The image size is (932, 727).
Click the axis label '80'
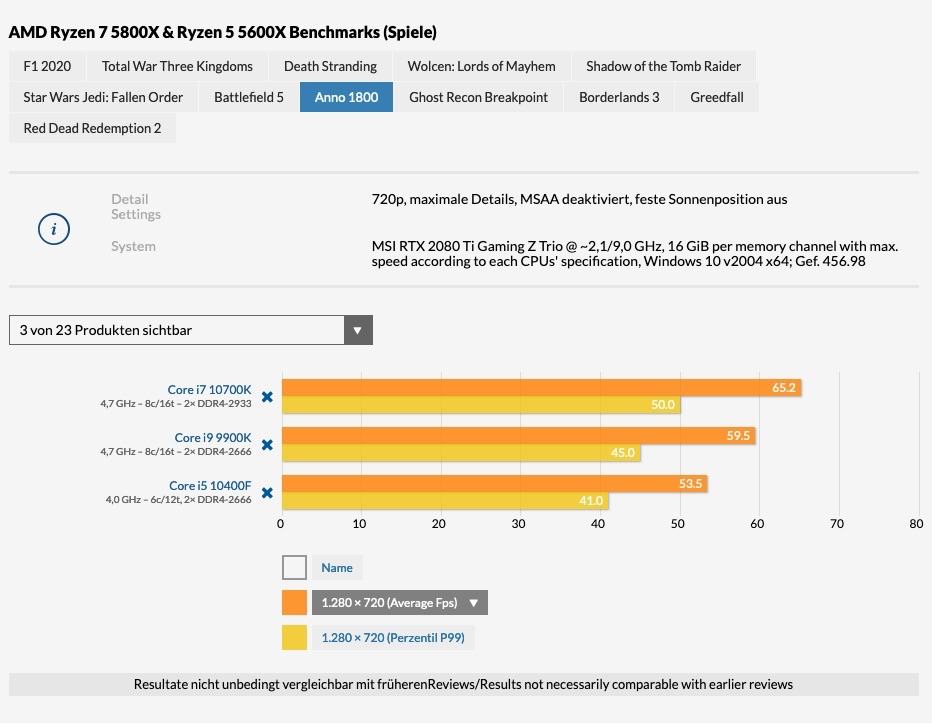(x=916, y=524)
